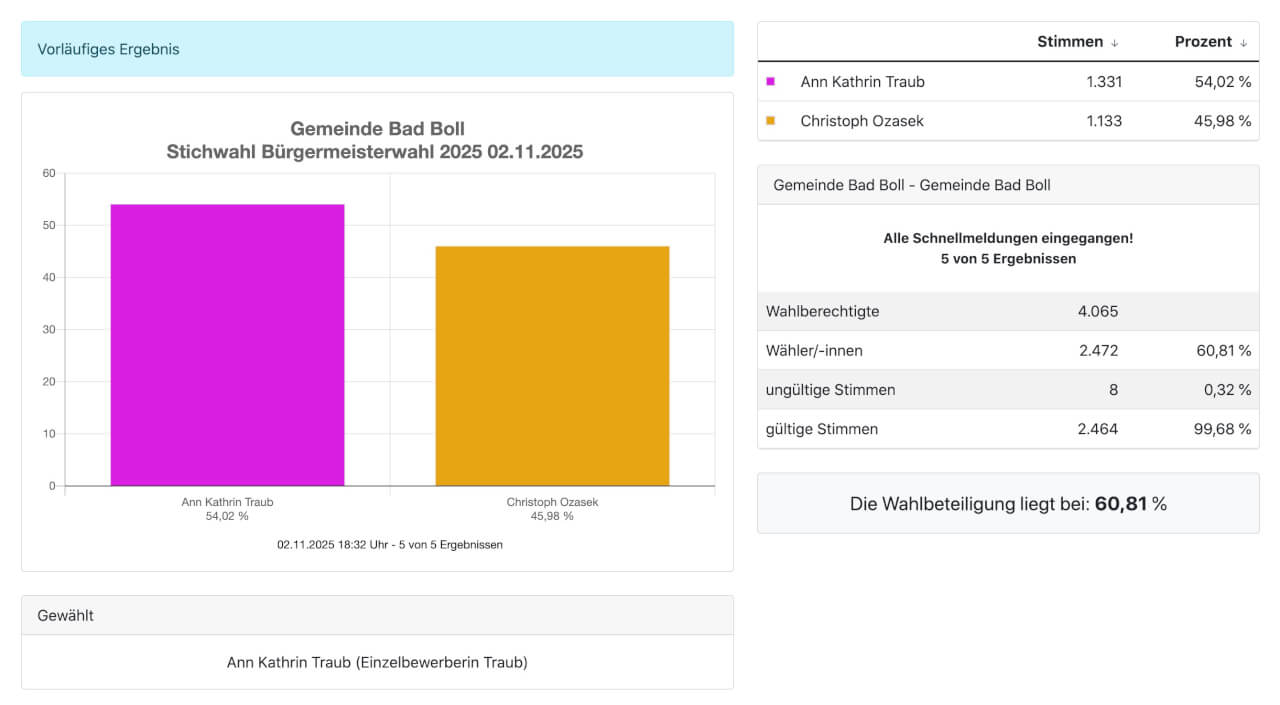Click the gültige Stimmen row

(x=1008, y=429)
